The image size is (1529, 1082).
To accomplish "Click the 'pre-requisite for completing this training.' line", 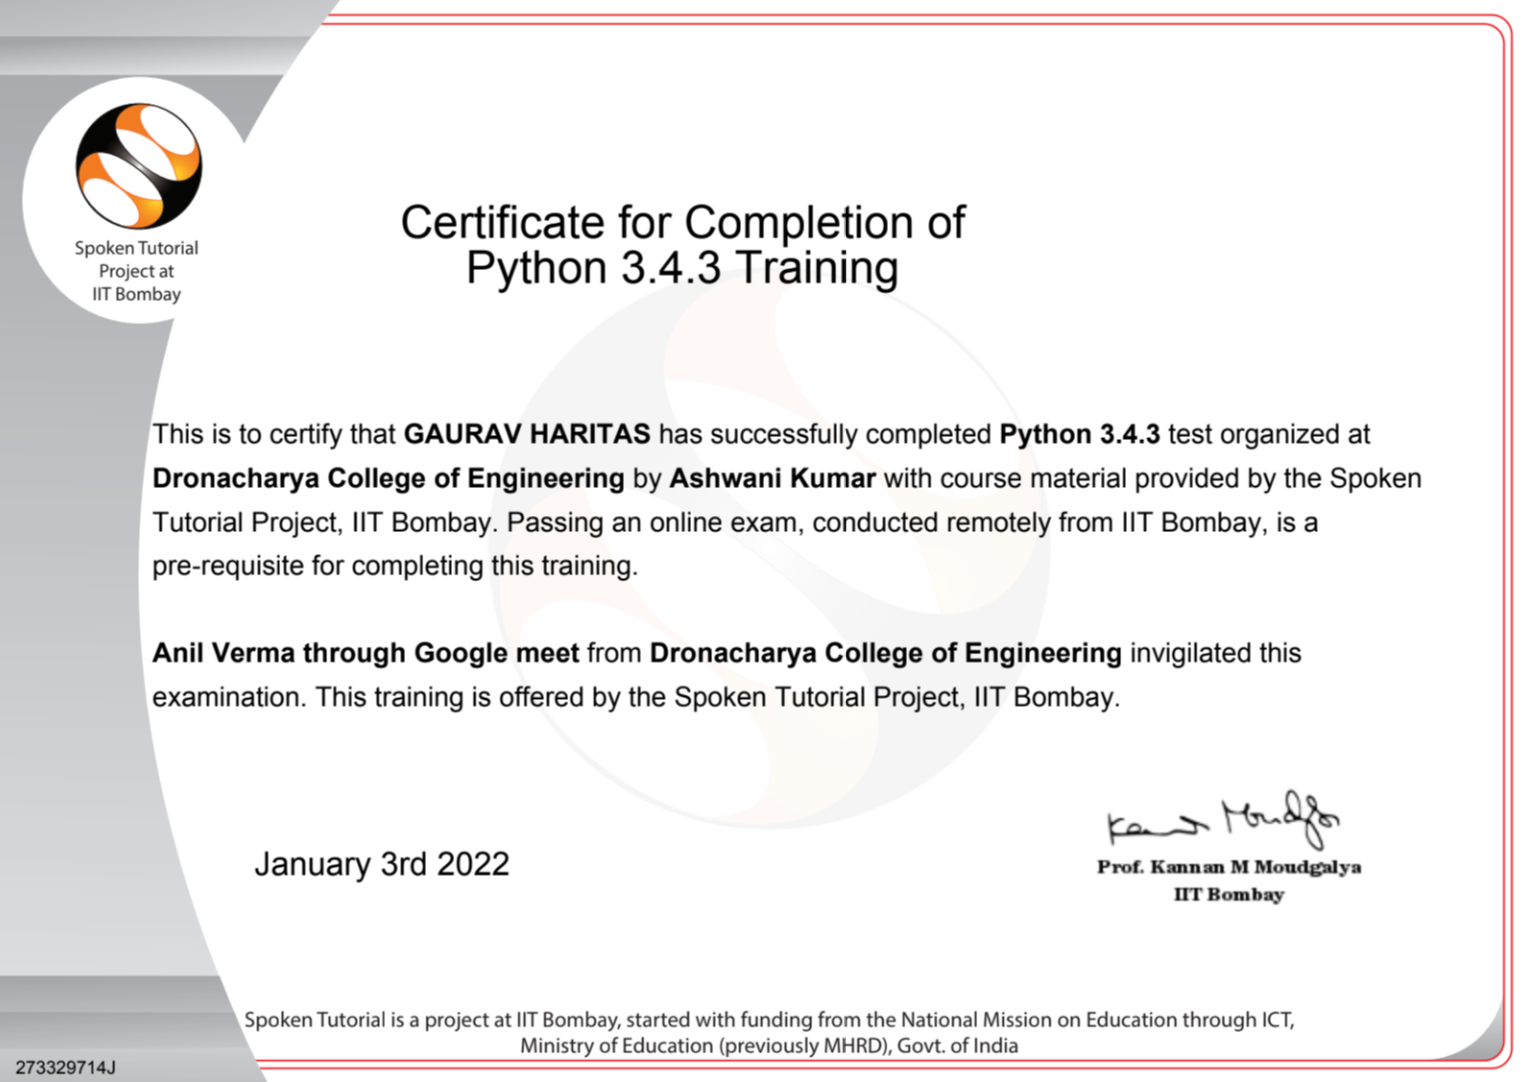I will [395, 566].
